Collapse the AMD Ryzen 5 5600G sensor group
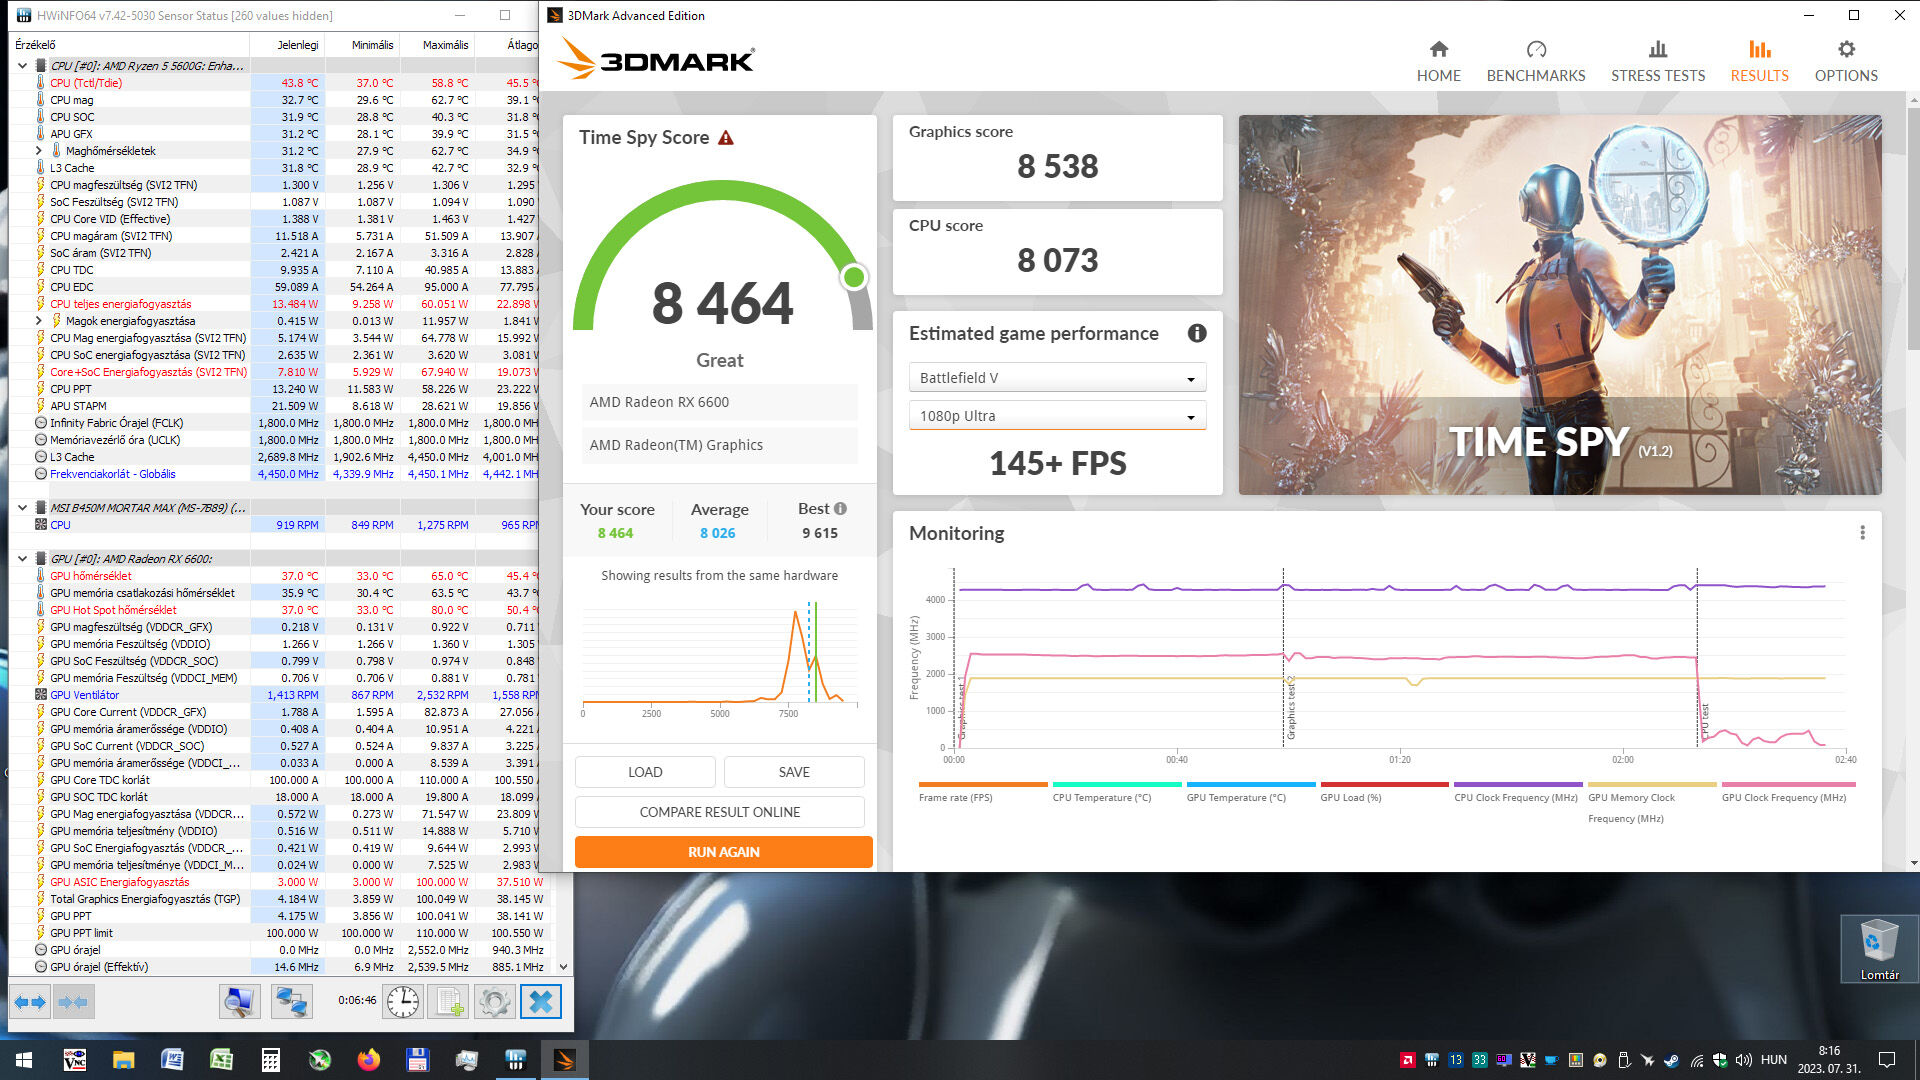Viewport: 1920px width, 1080px height. tap(23, 66)
